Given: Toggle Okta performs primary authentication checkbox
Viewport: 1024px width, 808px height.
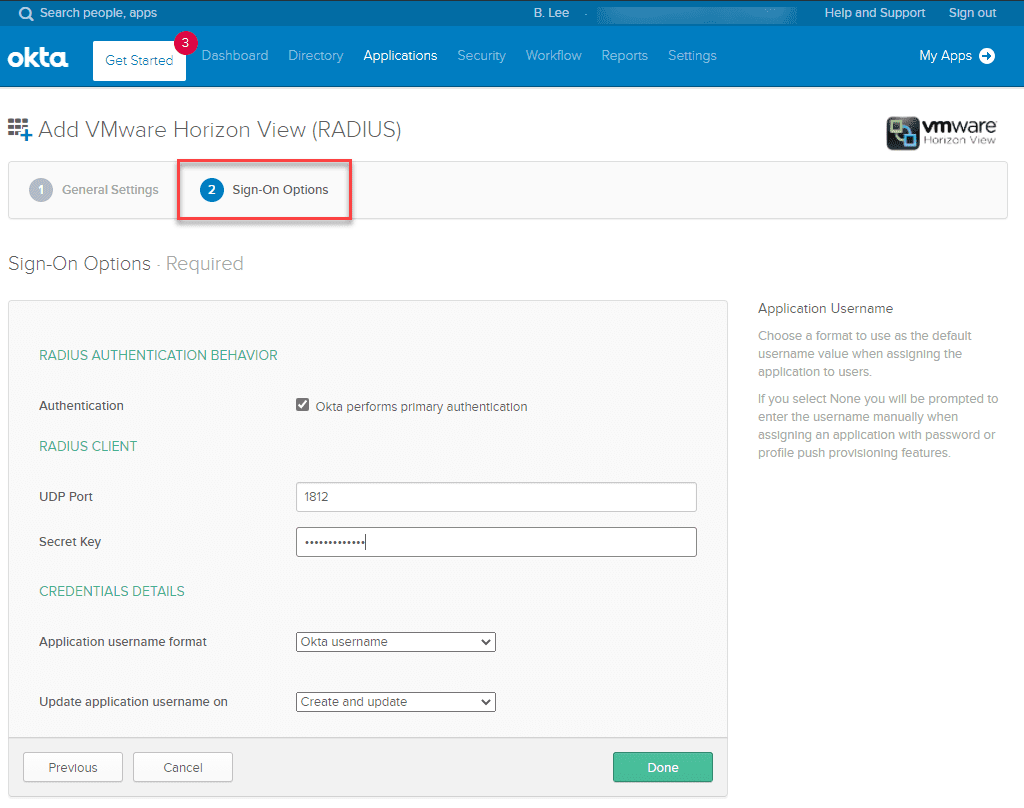Looking at the screenshot, I should pos(302,405).
